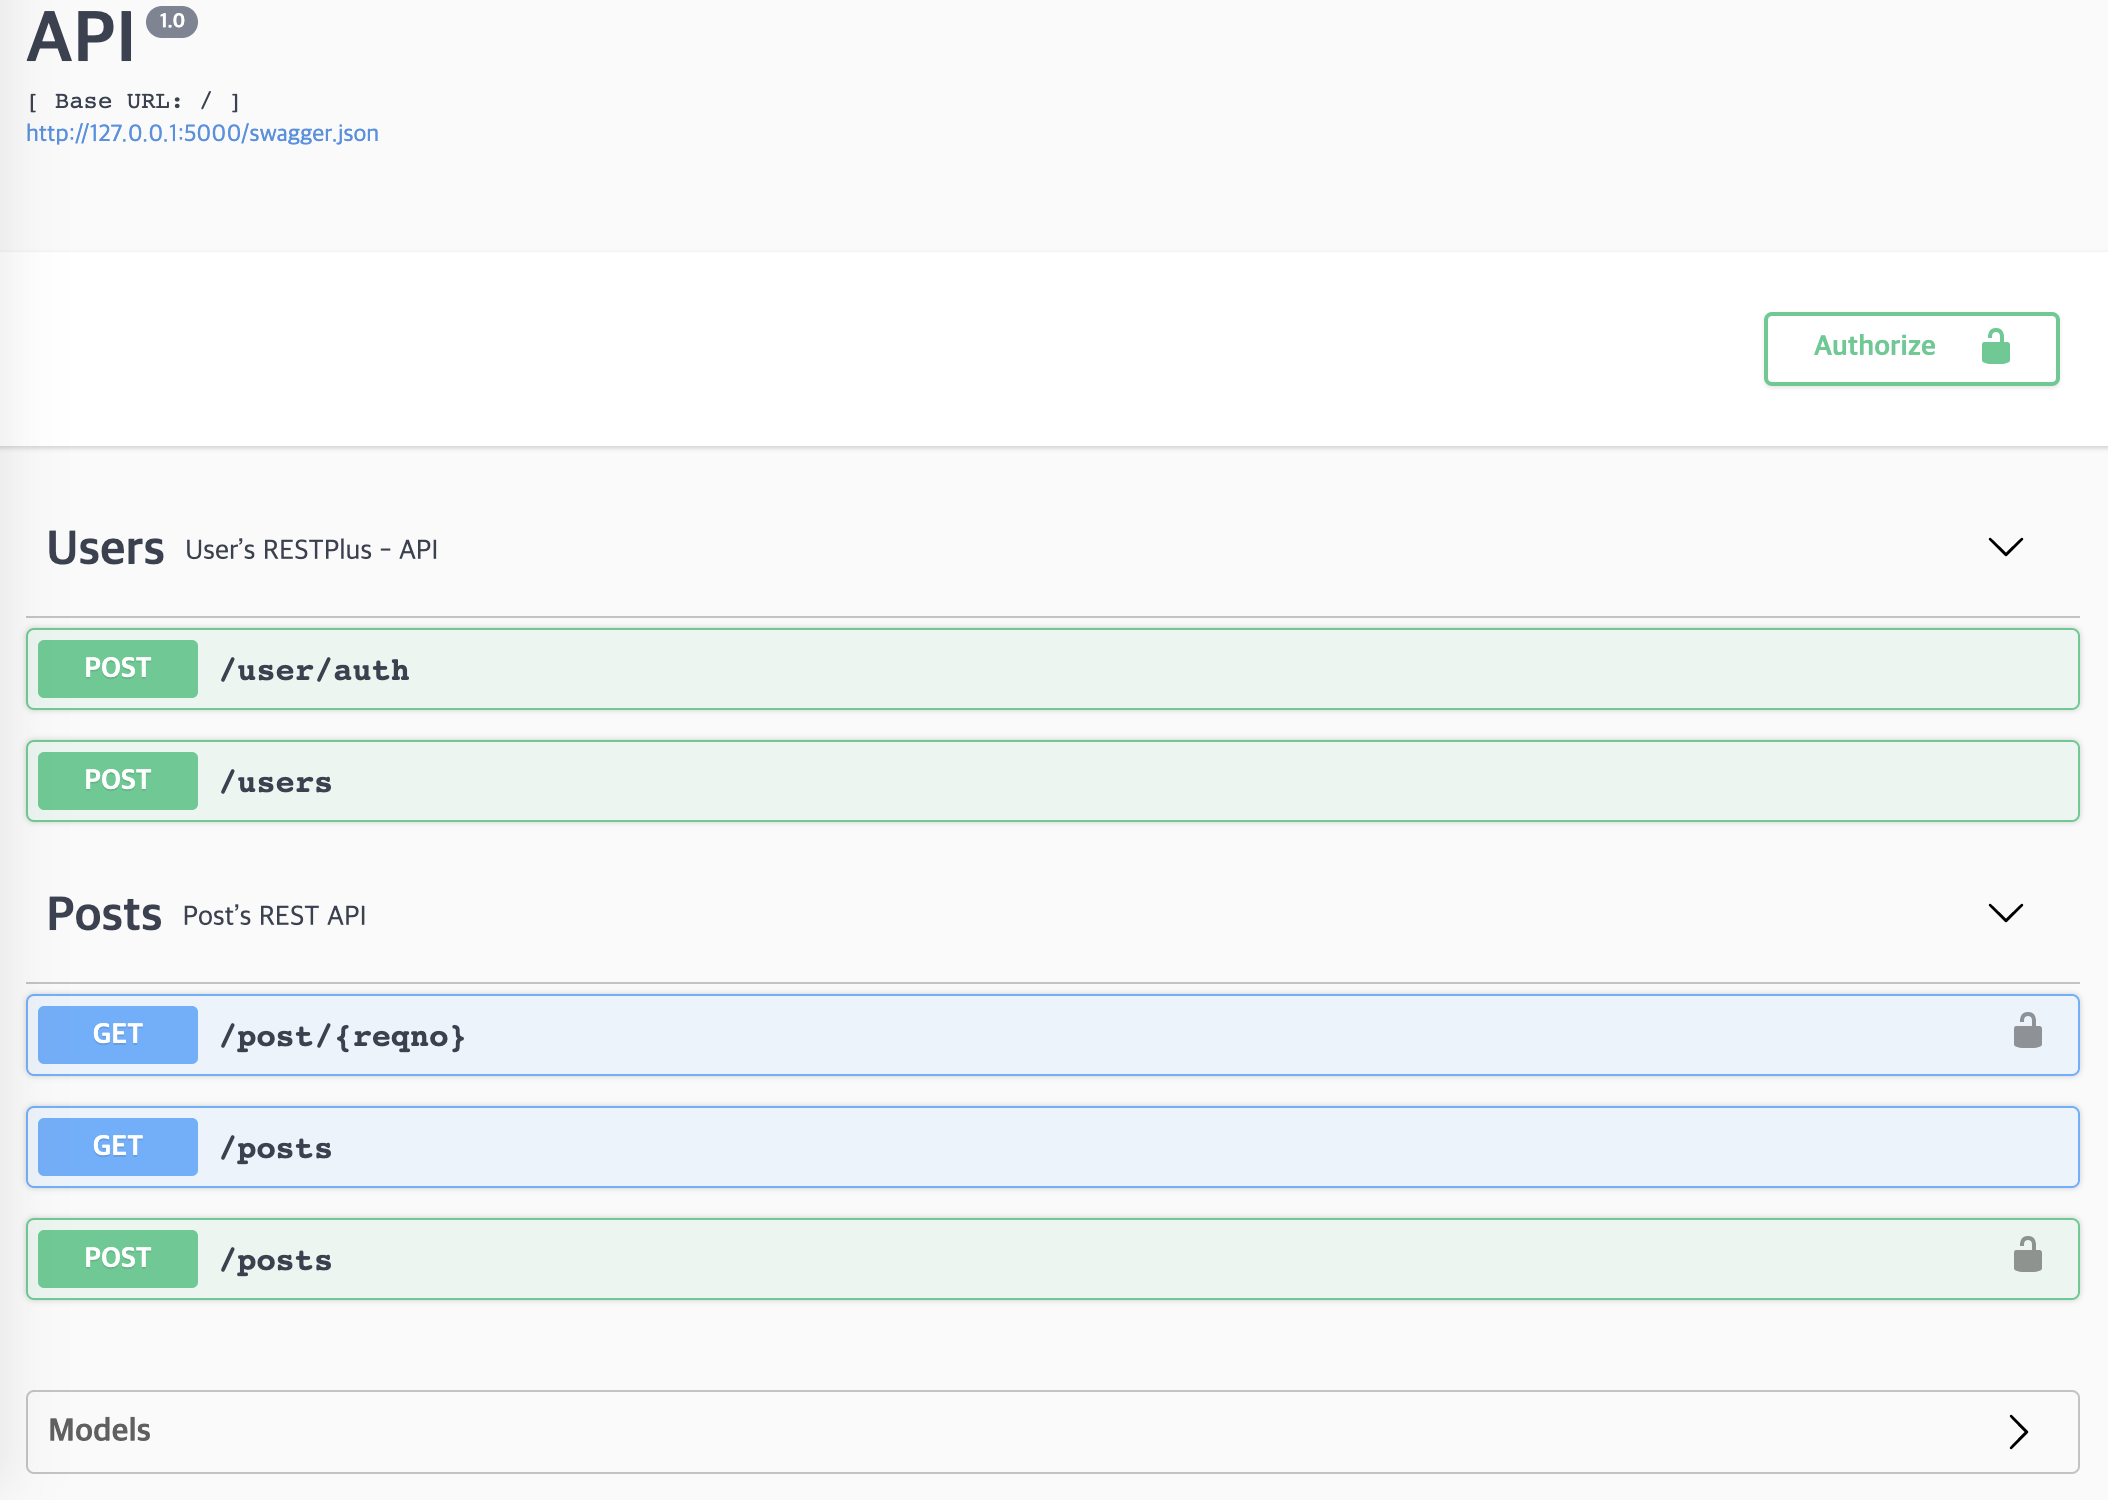This screenshot has height=1500, width=2108.
Task: Click the /user/auth path text
Action: coord(315,670)
